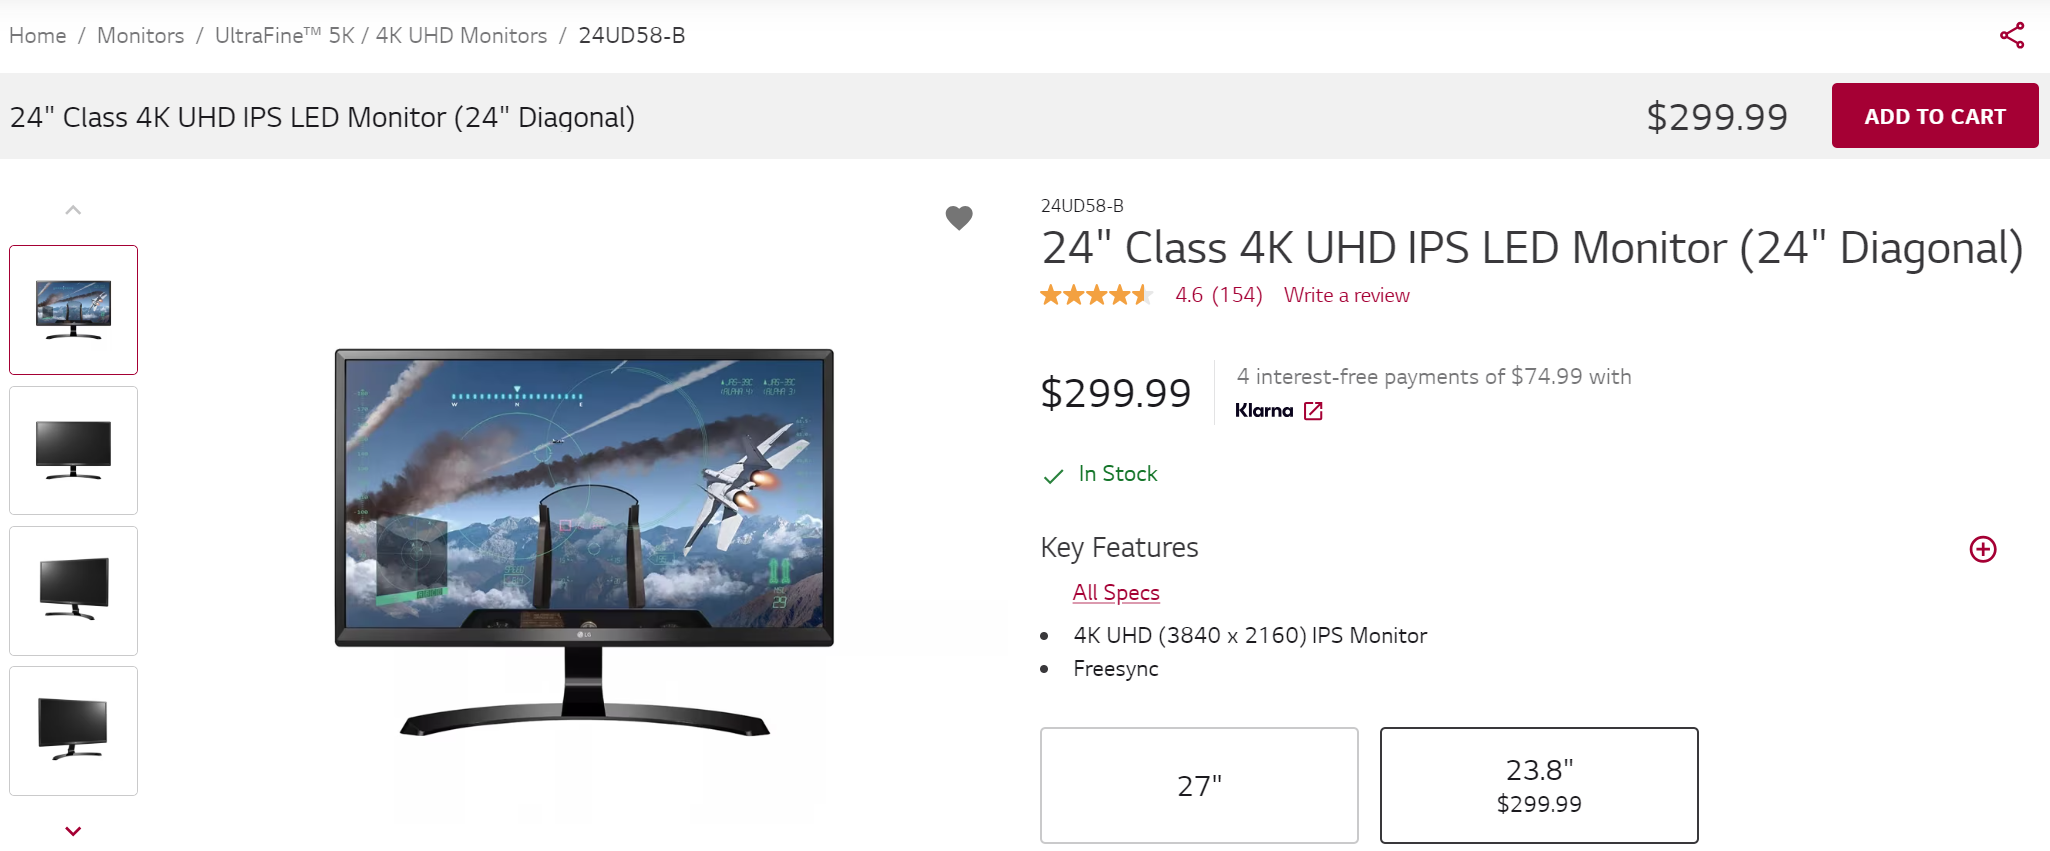Show more thumbnails with down chevron
This screenshot has width=2050, height=851.
[x=73, y=831]
